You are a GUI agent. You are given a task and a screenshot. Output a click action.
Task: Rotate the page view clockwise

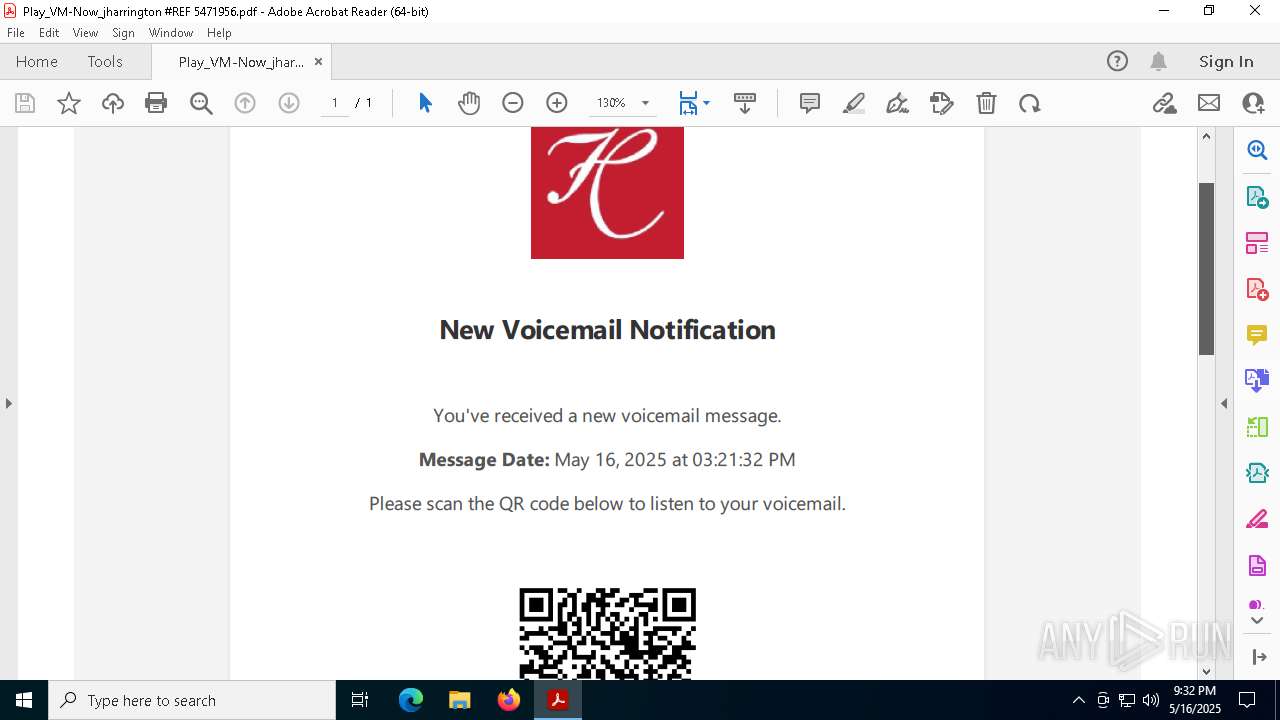point(1030,103)
